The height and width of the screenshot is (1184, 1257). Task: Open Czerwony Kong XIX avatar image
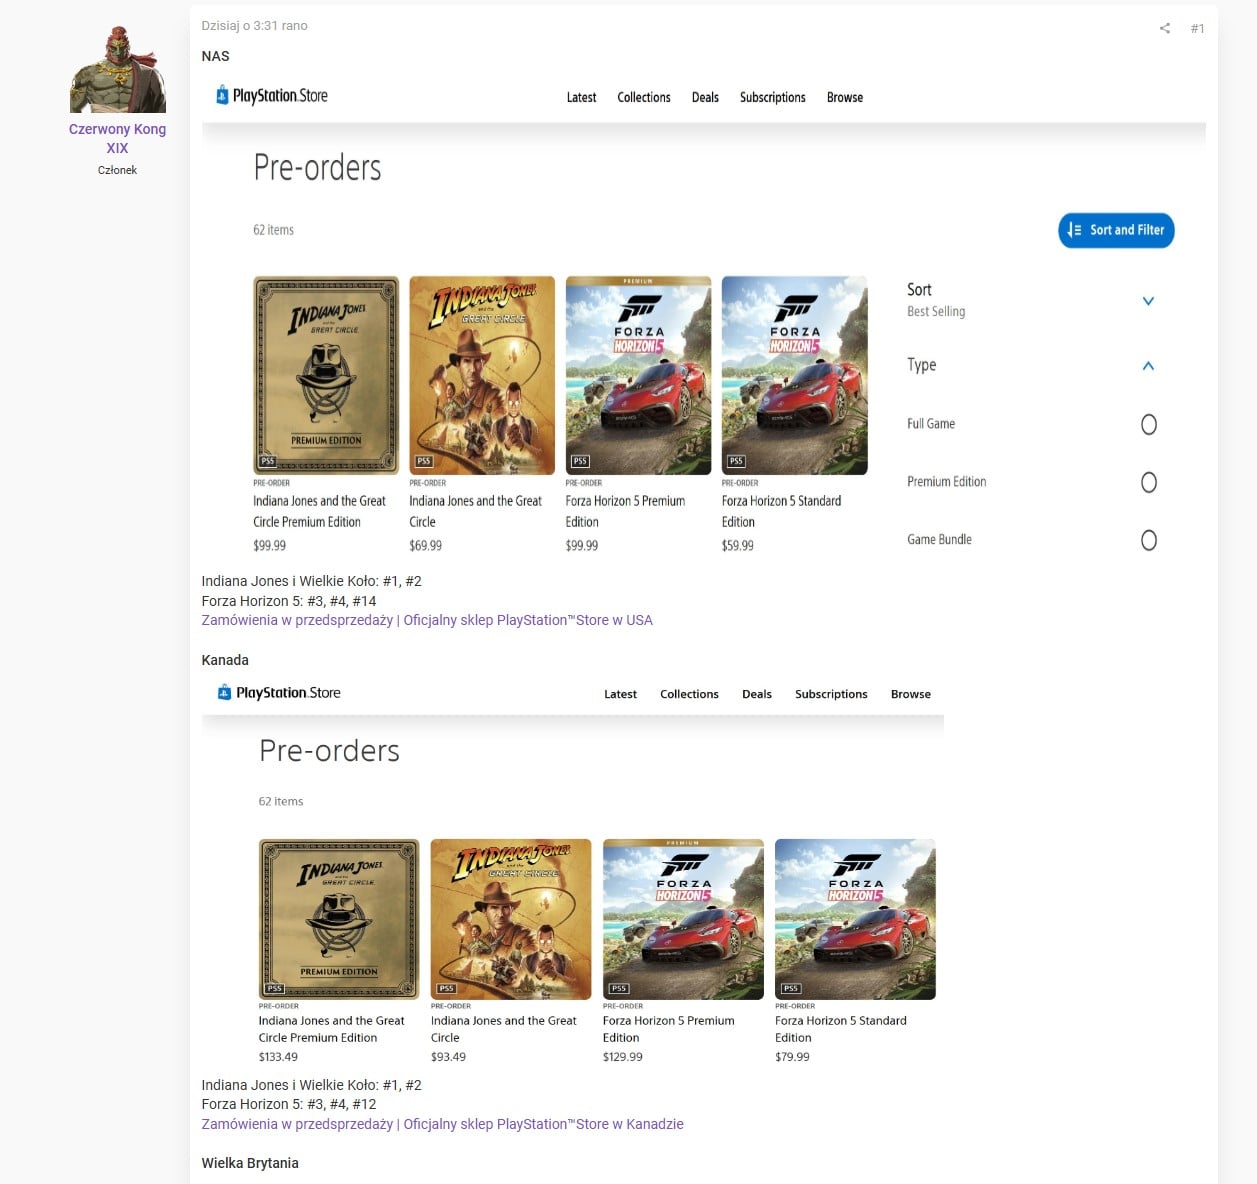point(118,69)
